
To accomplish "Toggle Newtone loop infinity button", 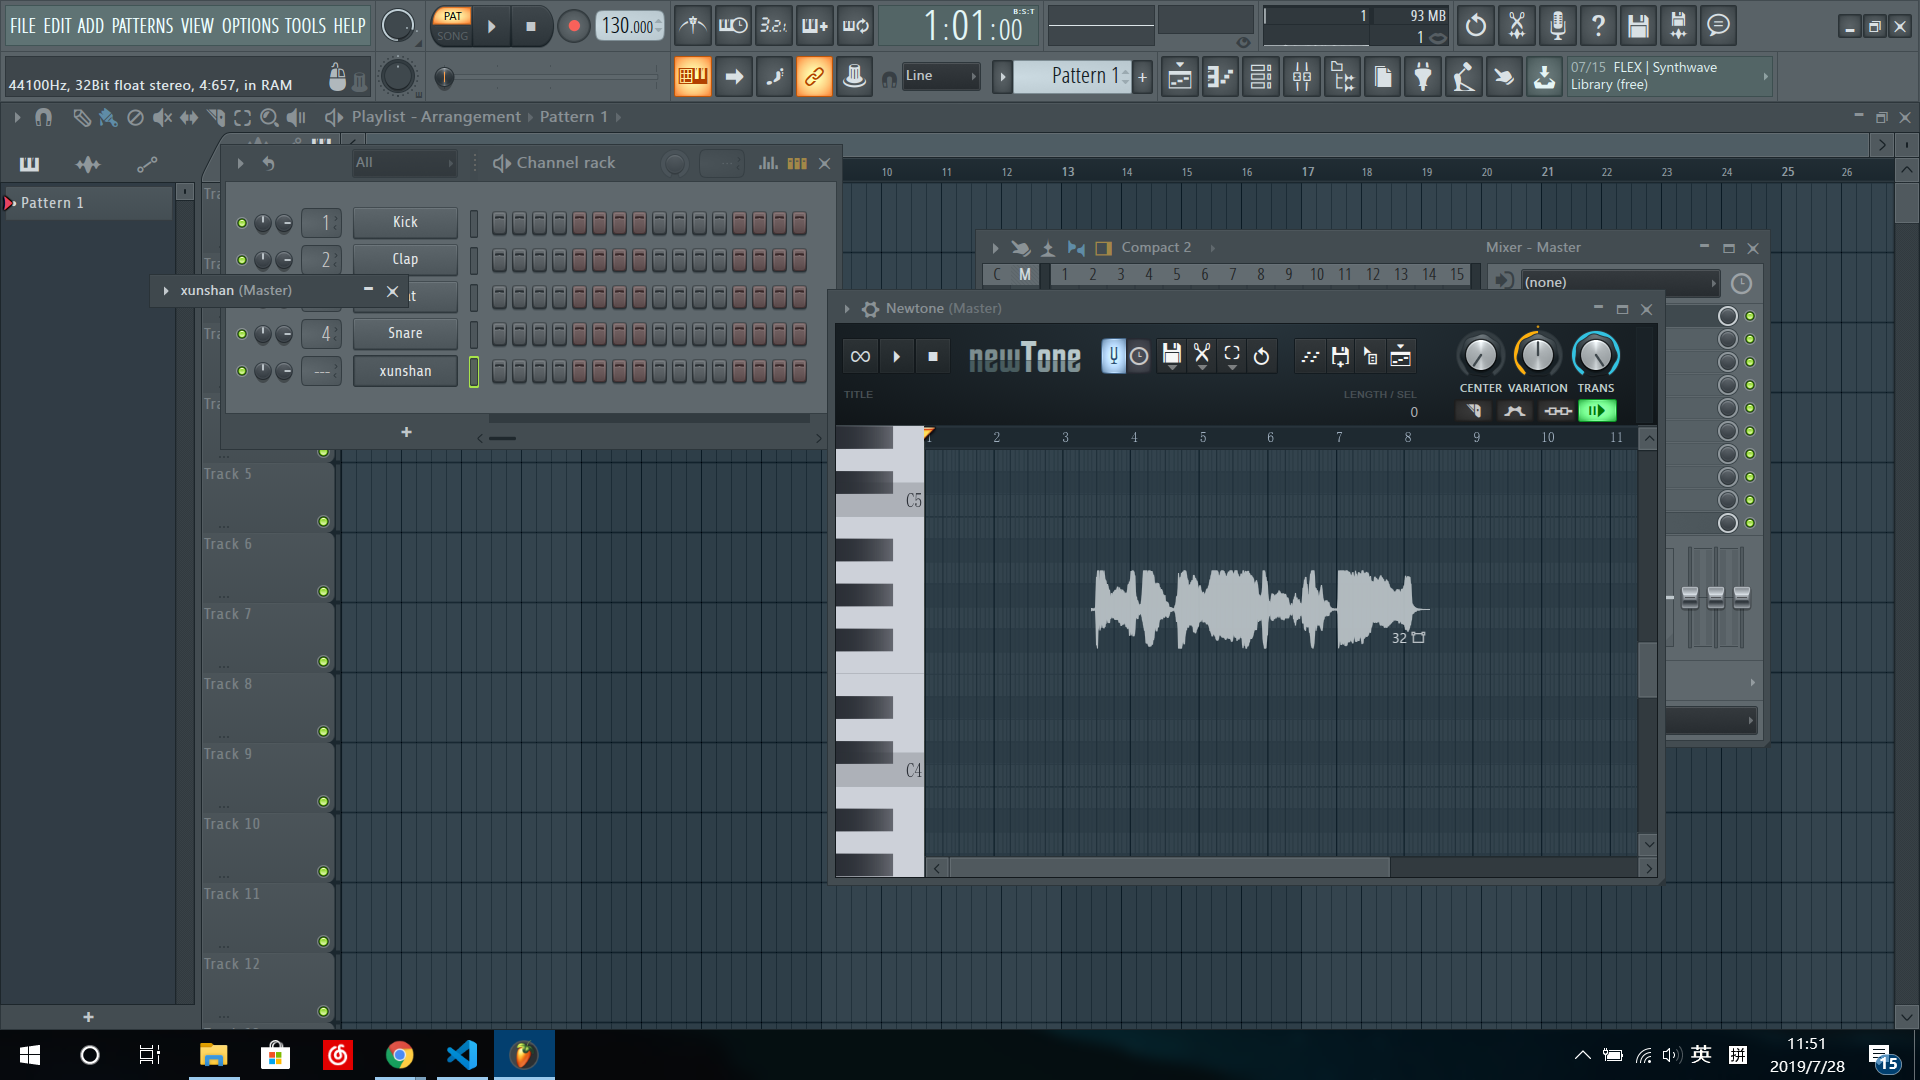I will [x=860, y=356].
